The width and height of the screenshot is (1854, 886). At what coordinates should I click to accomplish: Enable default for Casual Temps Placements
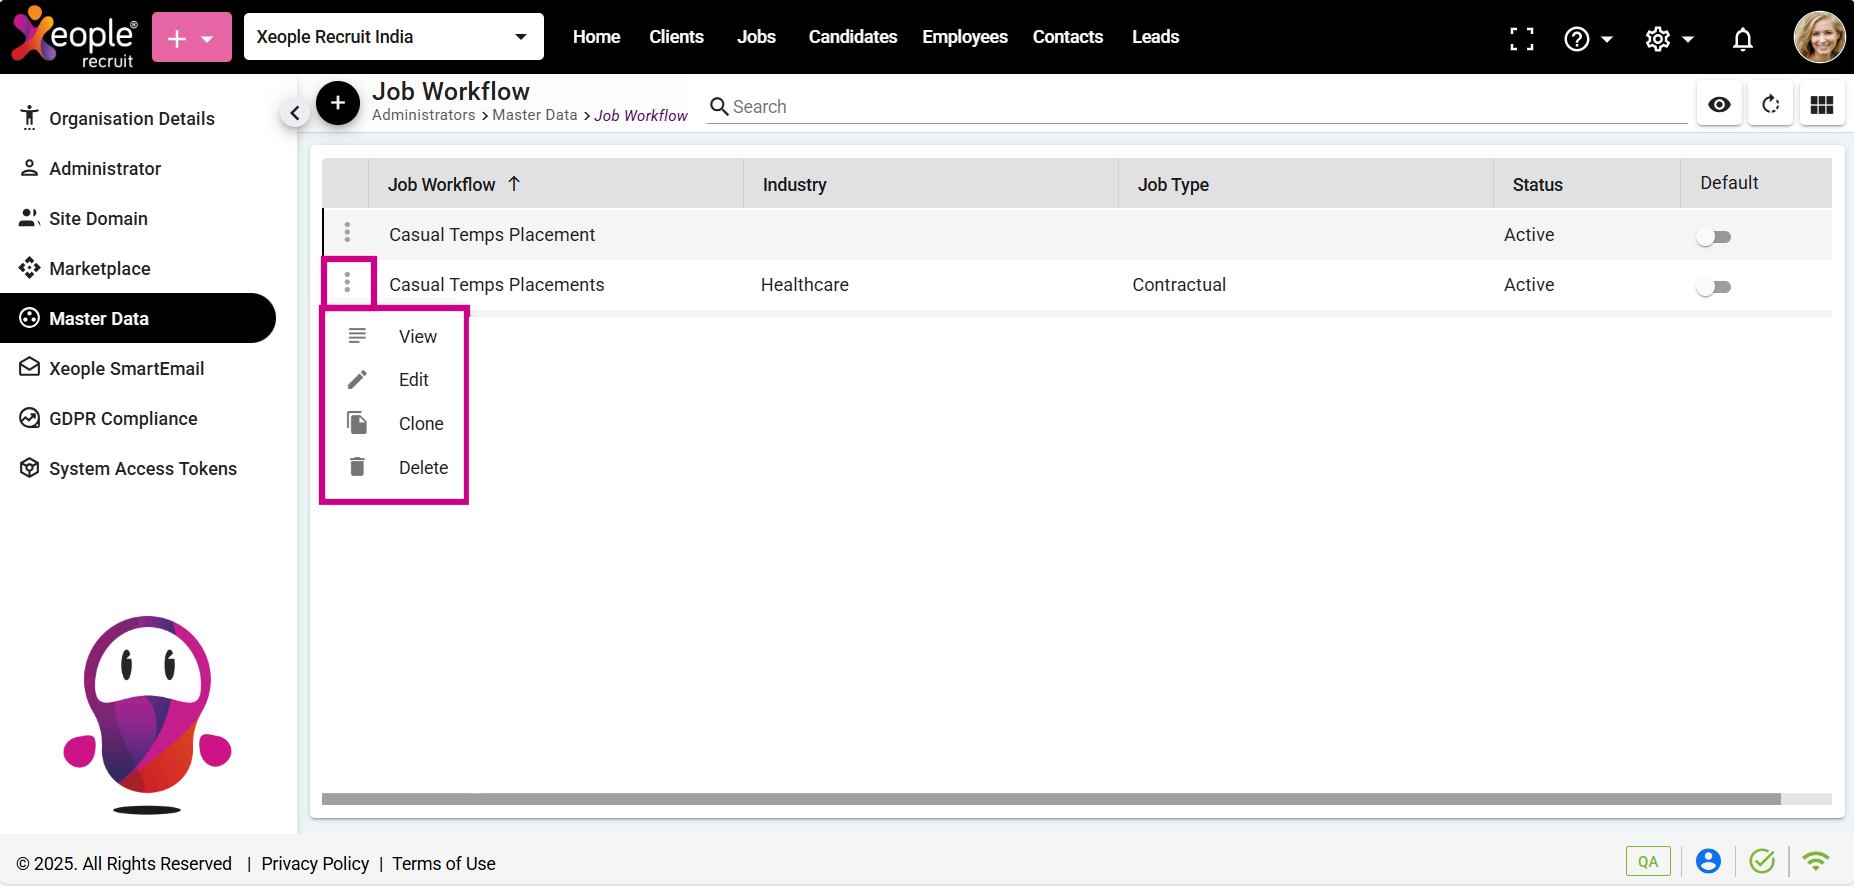pos(1713,287)
